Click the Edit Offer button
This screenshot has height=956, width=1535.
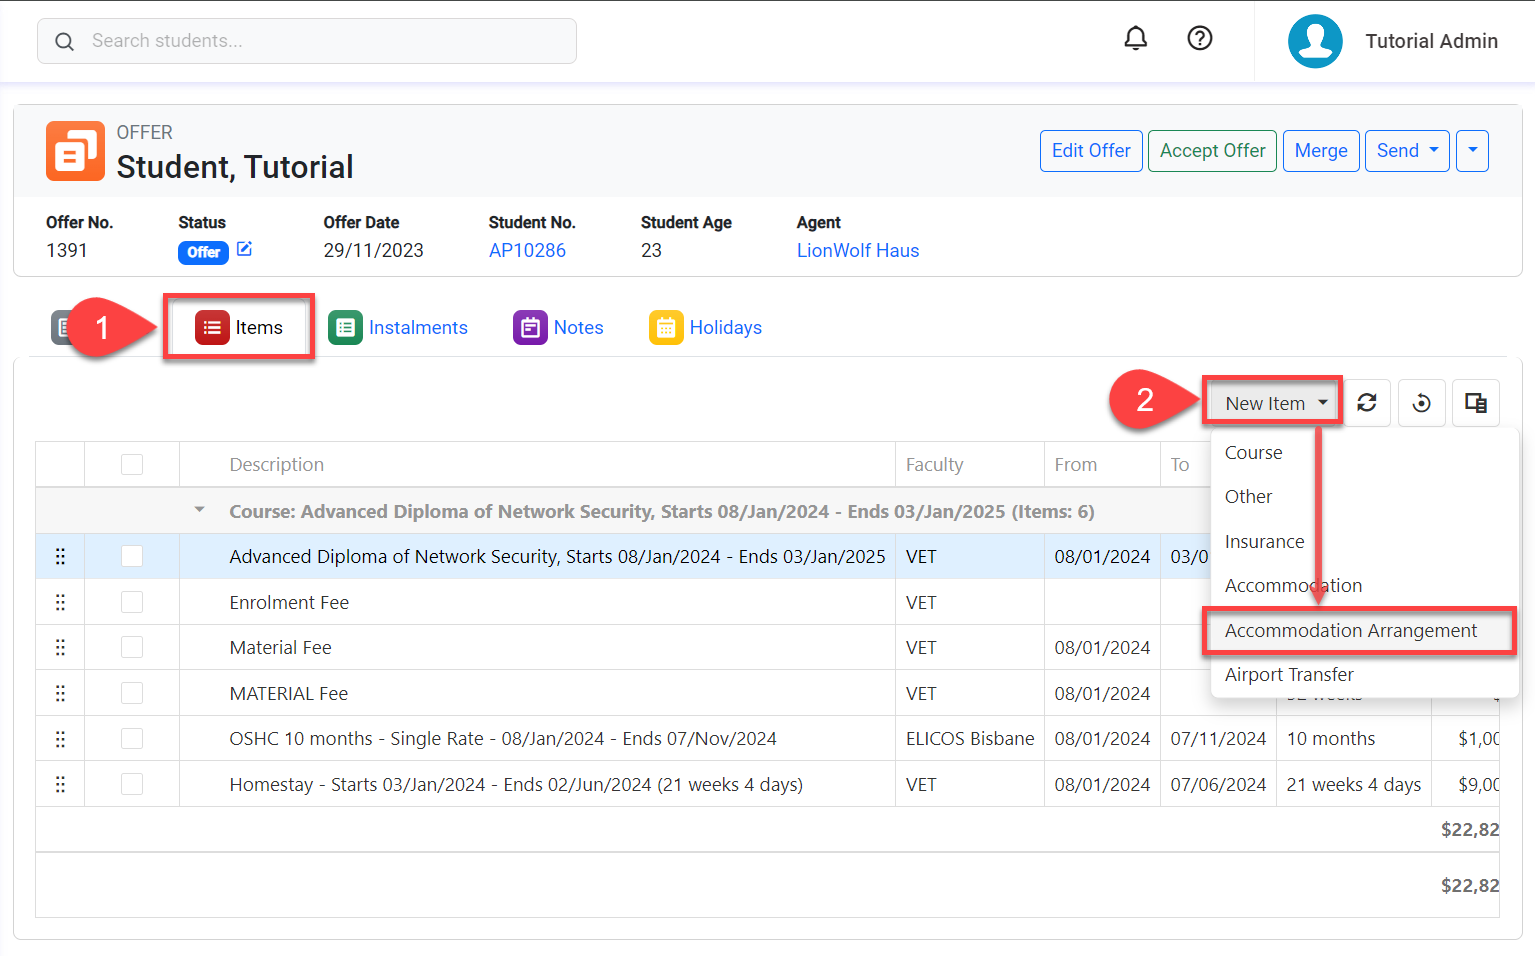click(1091, 150)
